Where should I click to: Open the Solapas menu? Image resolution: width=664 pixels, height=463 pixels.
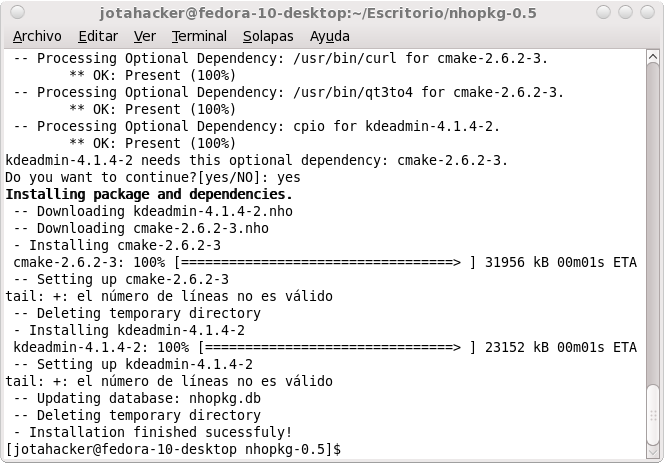268,36
